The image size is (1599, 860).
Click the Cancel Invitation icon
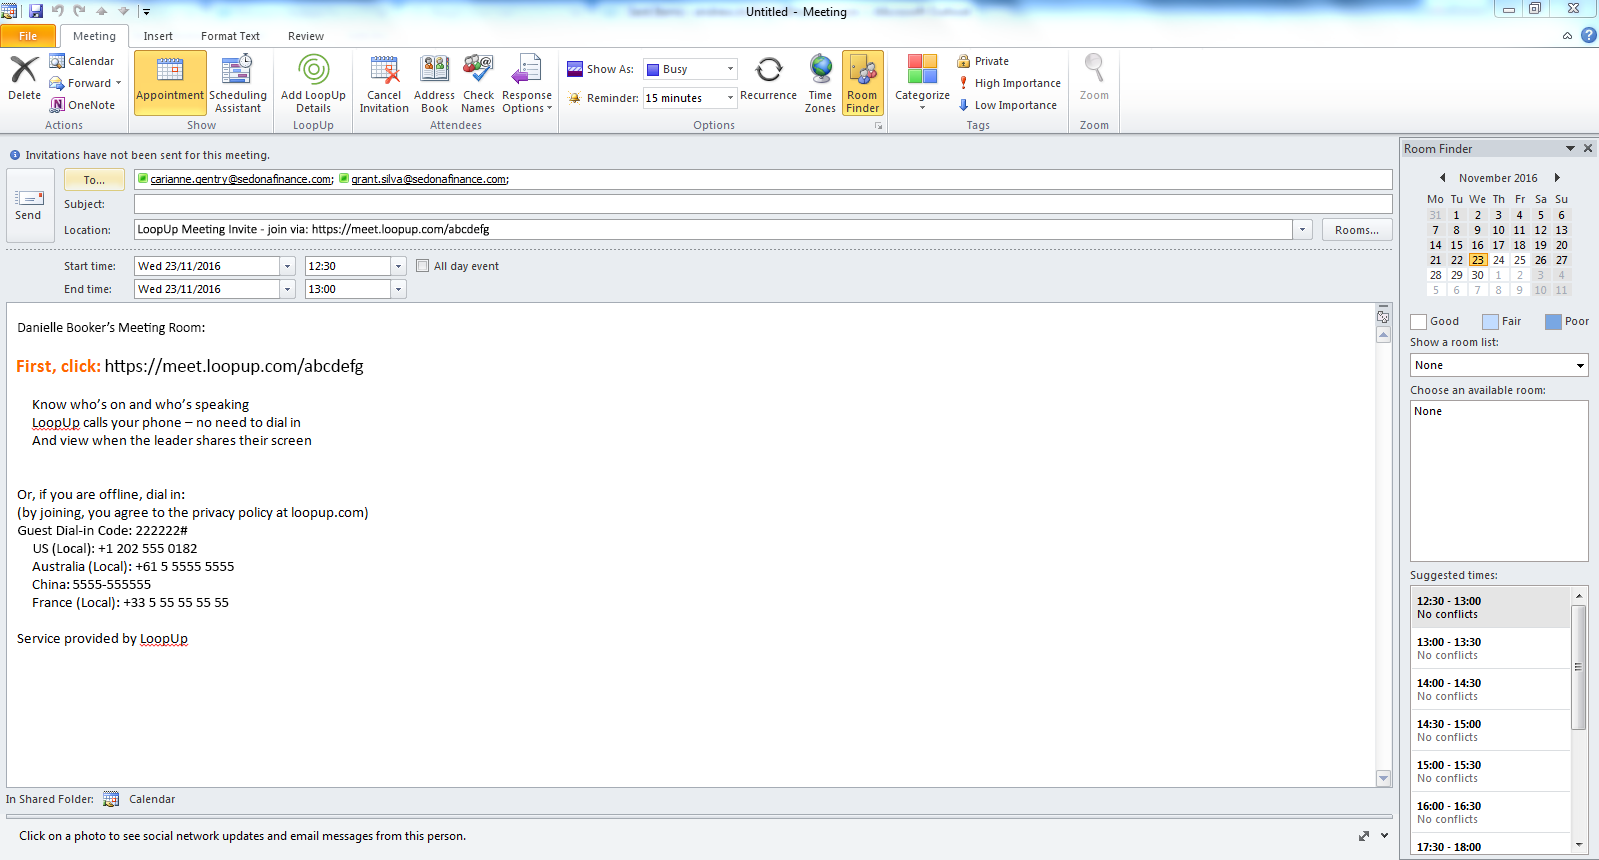[384, 83]
